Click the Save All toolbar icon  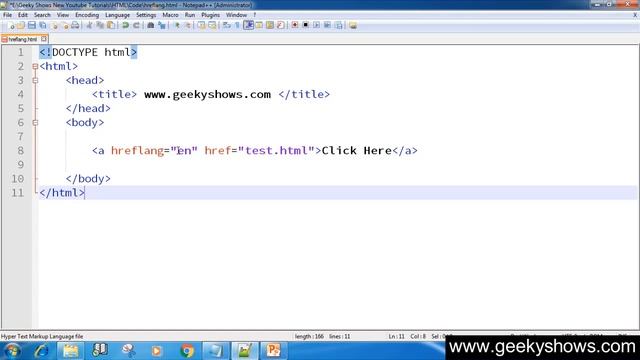click(42, 25)
